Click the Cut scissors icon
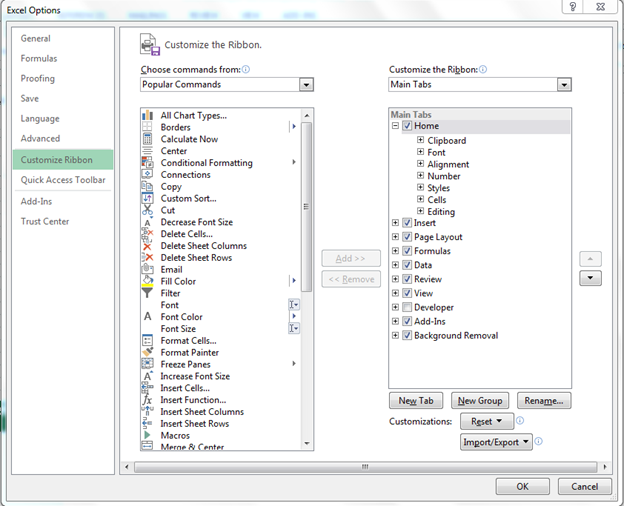 point(147,210)
